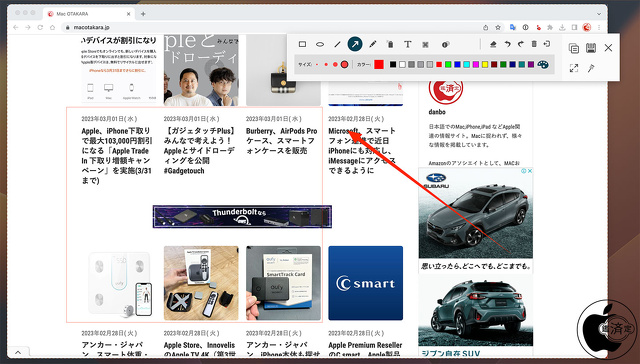Open Chrome extensions puzzle icon

(550, 27)
